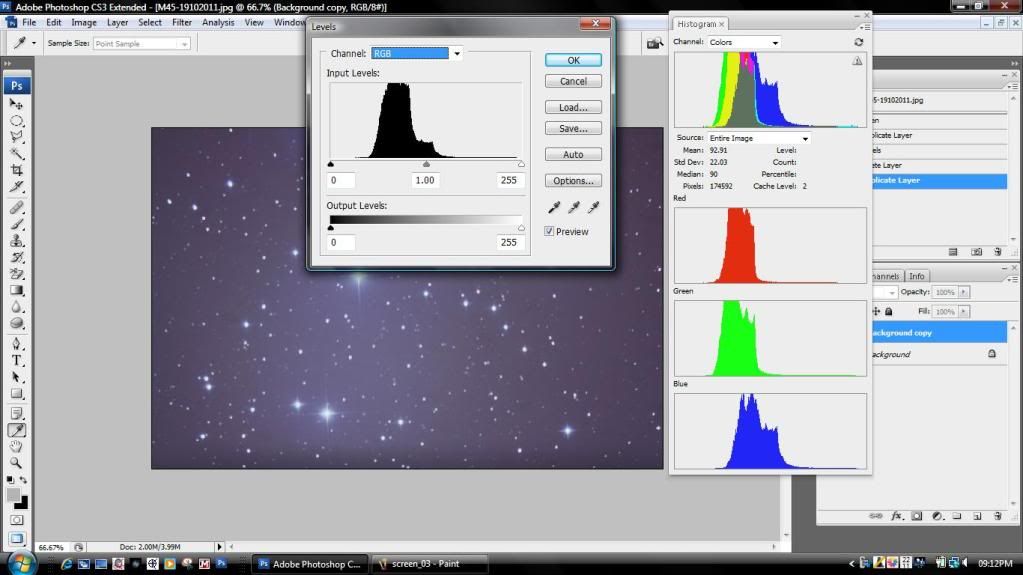Click the cached data warning triangle
The image size is (1023, 575).
857,61
